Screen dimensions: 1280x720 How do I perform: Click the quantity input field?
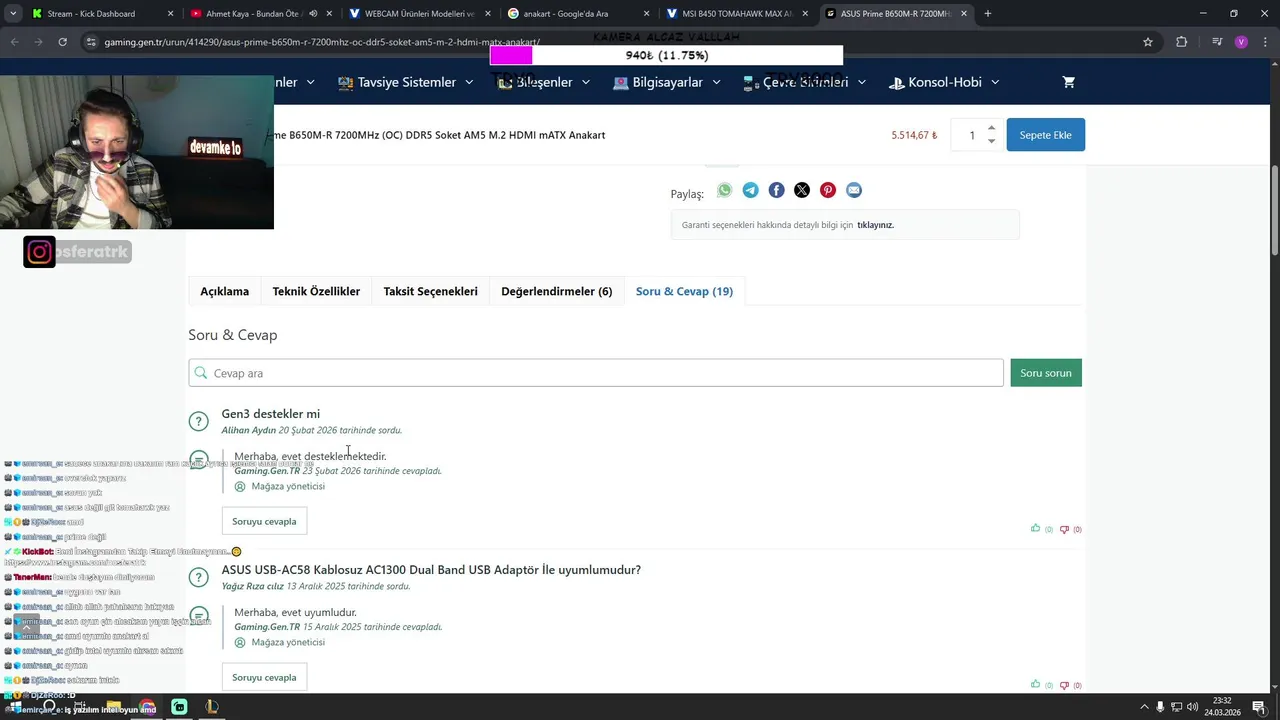[970, 135]
